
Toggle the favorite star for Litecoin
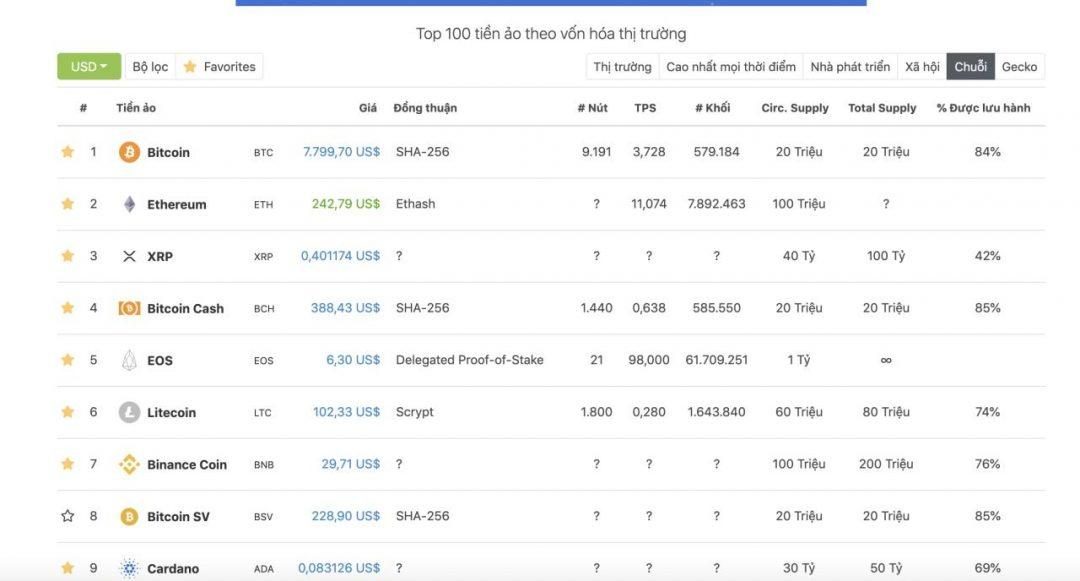tap(68, 412)
